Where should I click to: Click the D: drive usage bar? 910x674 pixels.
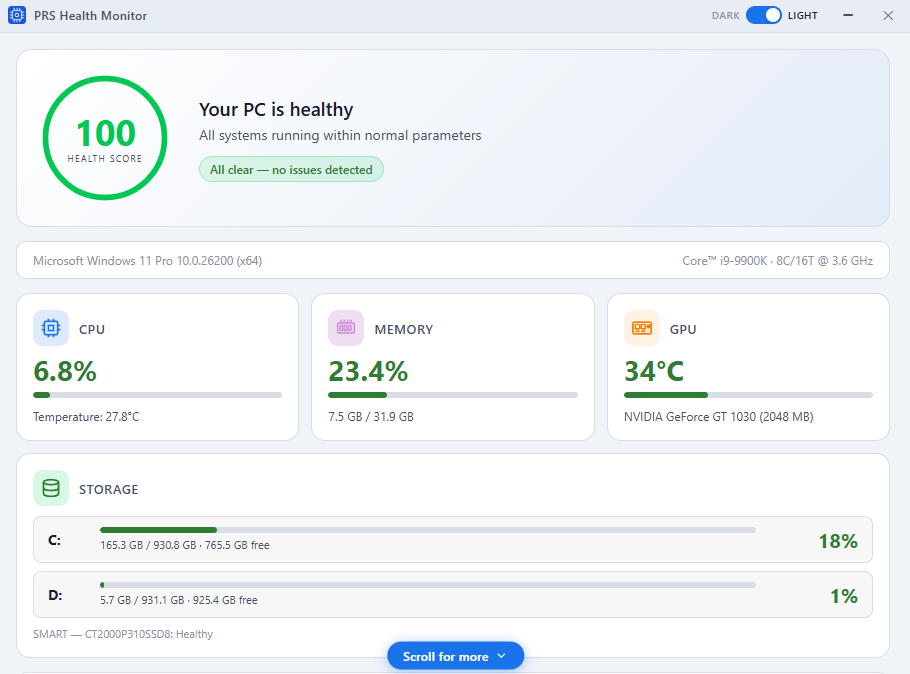428,585
